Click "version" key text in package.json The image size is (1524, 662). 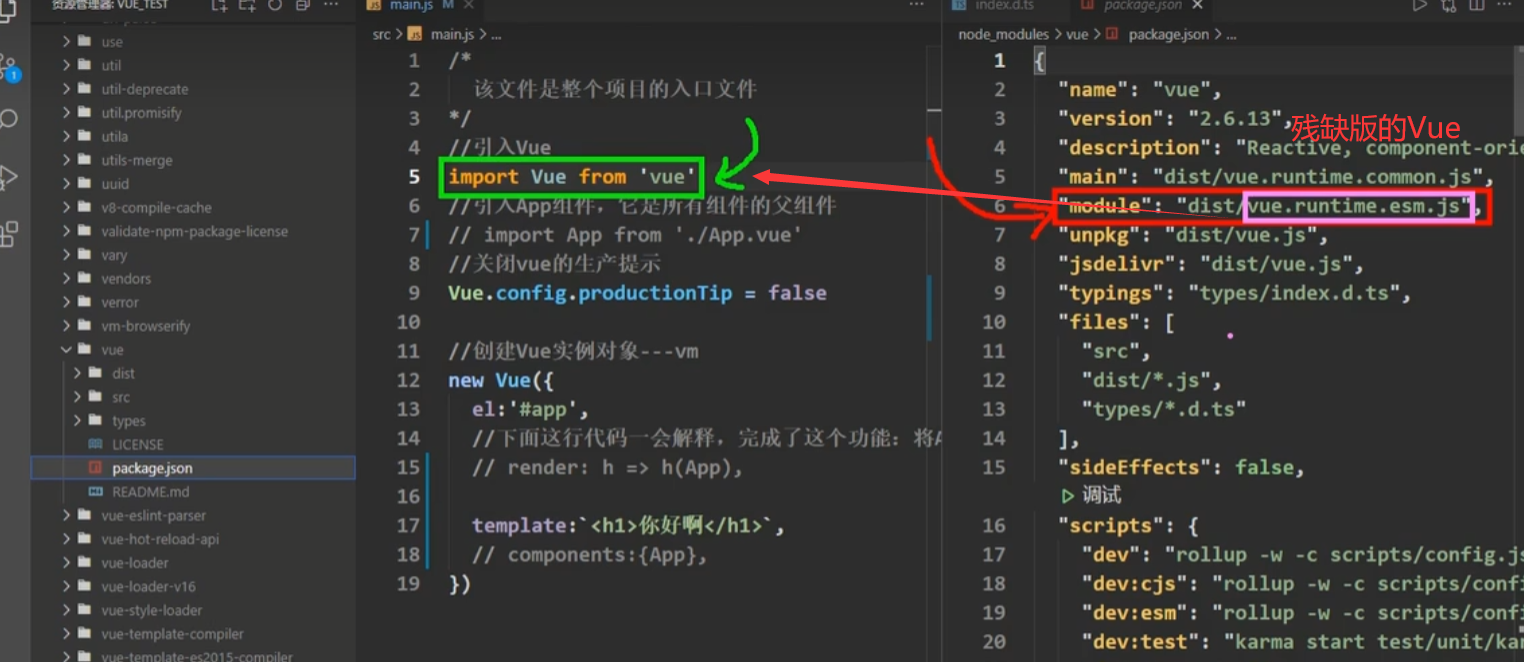(1112, 118)
